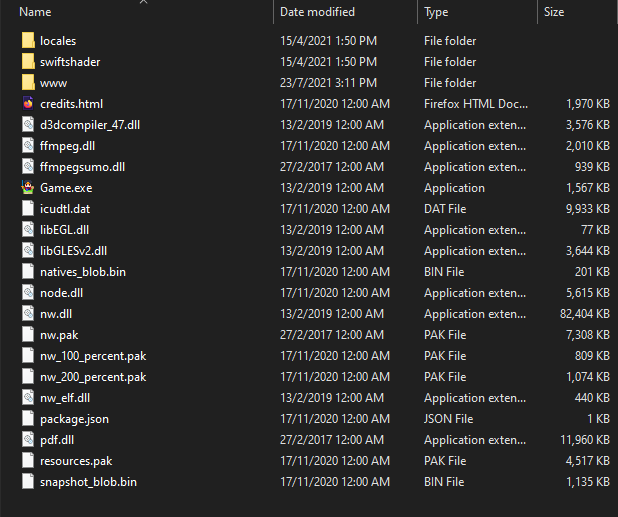Click the nw_elf.dll file icon
This screenshot has width=618, height=517.
click(x=28, y=398)
